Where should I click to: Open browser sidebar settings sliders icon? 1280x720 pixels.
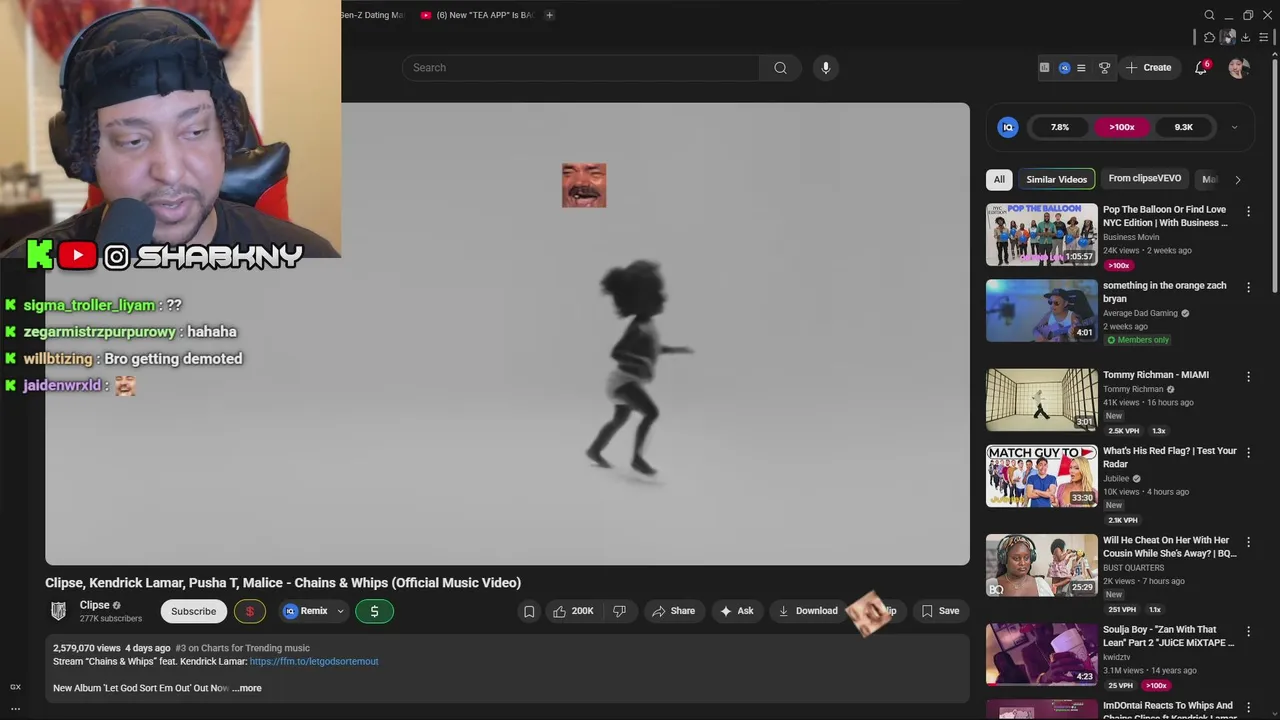[x=1264, y=37]
